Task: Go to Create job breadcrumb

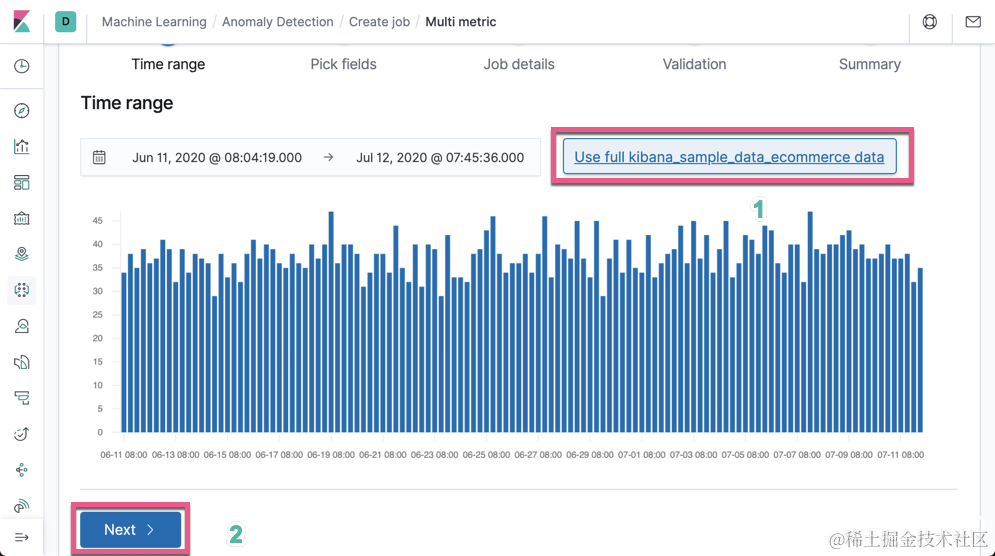Action: pyautogui.click(x=379, y=22)
